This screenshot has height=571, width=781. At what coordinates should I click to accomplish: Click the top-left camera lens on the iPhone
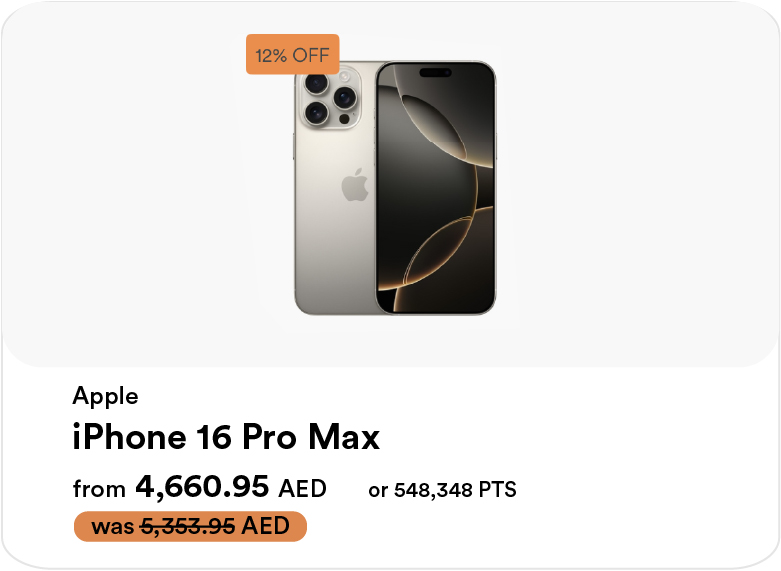pos(317,83)
